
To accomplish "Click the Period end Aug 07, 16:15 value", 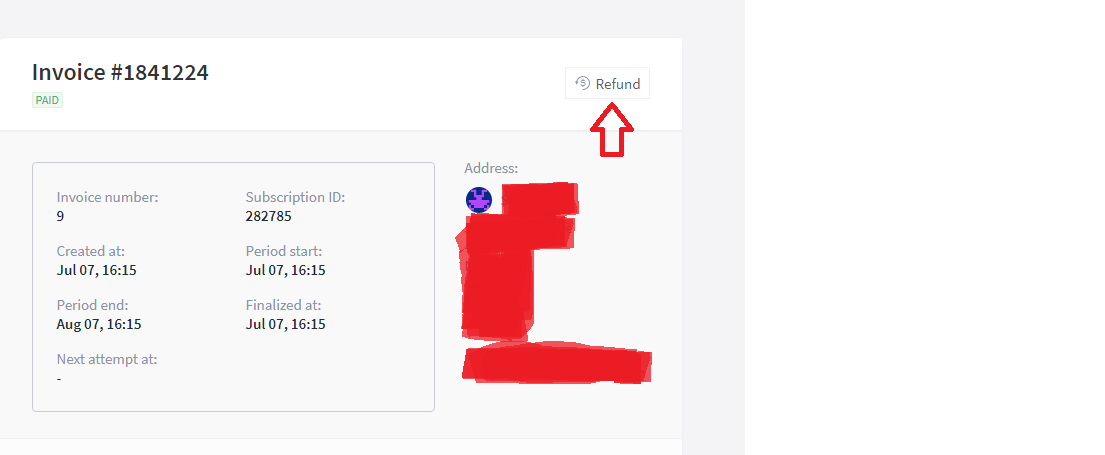I will tap(99, 324).
